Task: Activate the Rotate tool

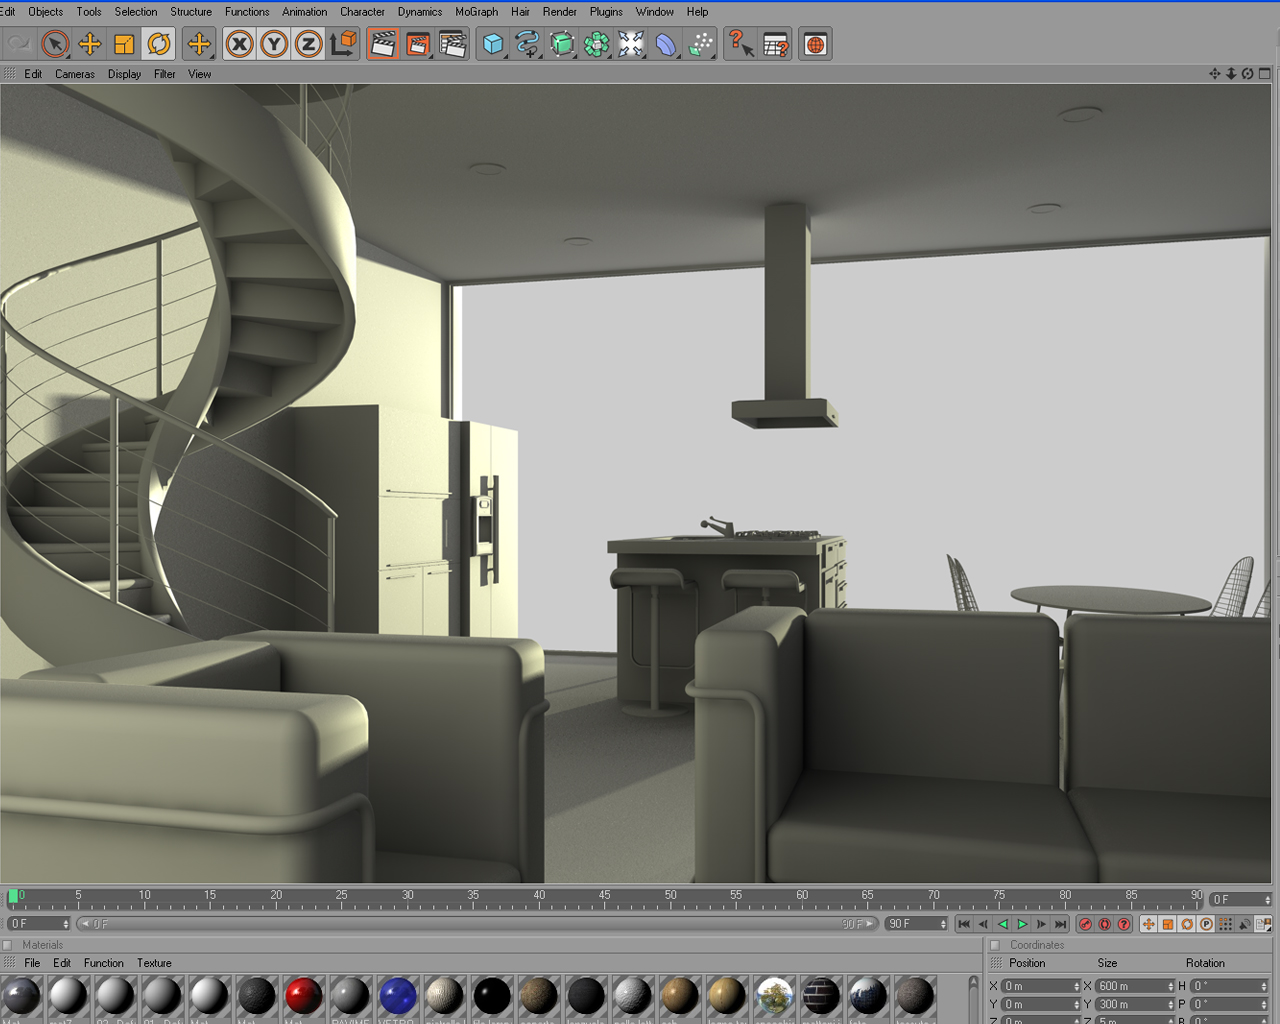Action: 159,44
